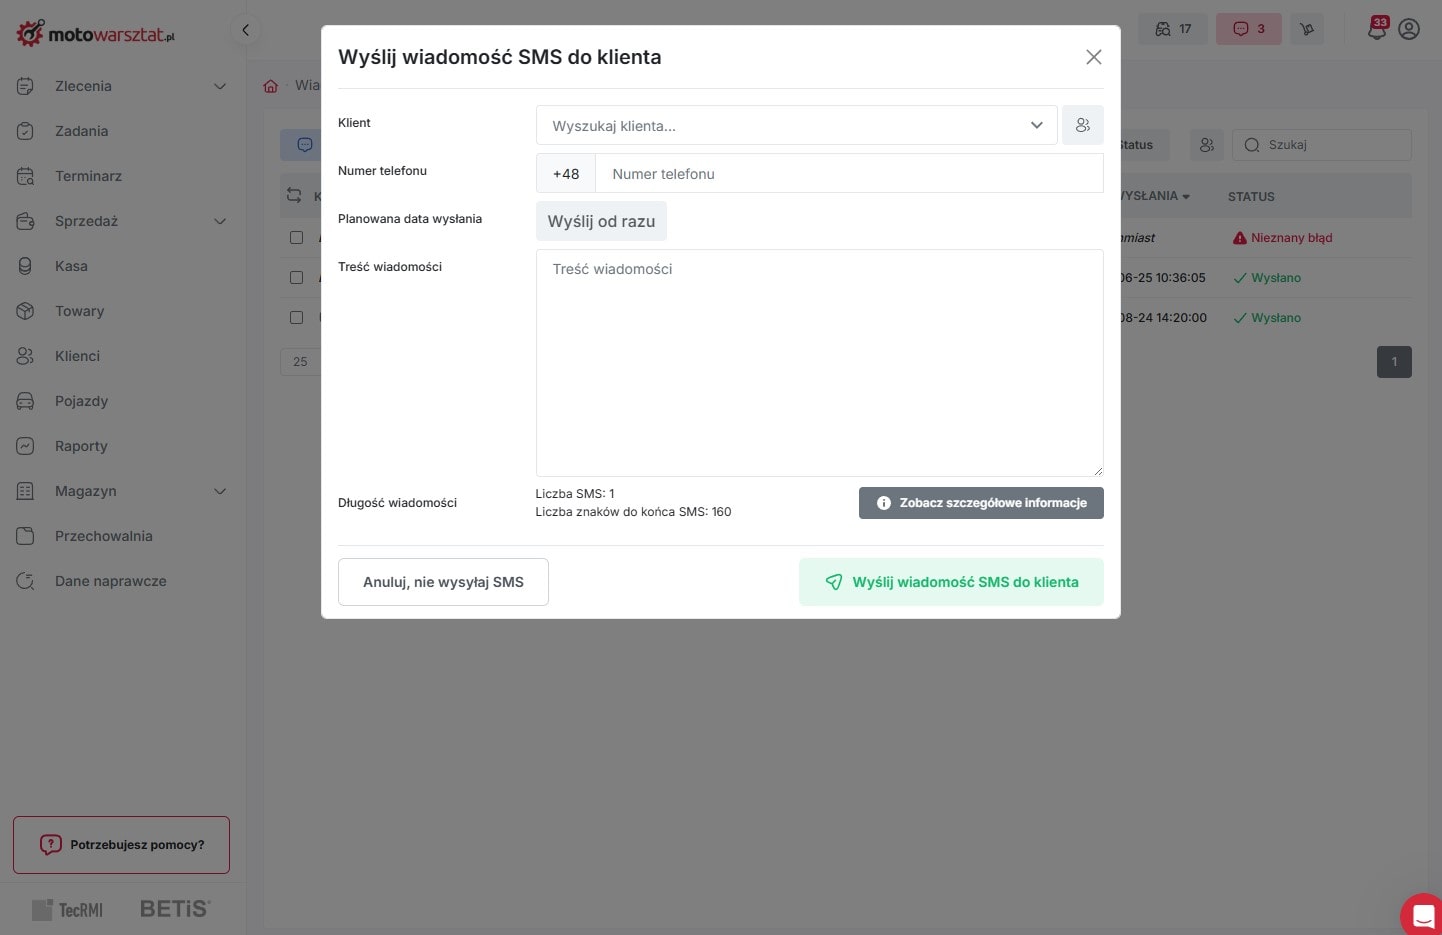Open Terminarz from the sidebar
The image size is (1442, 935).
88,176
